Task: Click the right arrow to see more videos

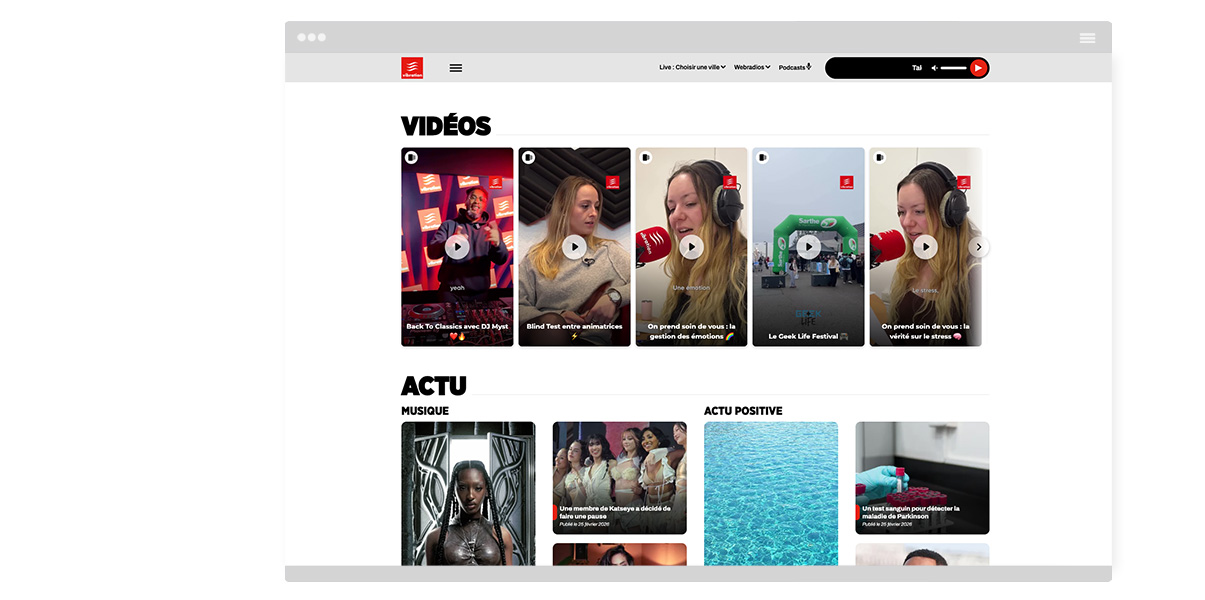Action: coord(978,246)
